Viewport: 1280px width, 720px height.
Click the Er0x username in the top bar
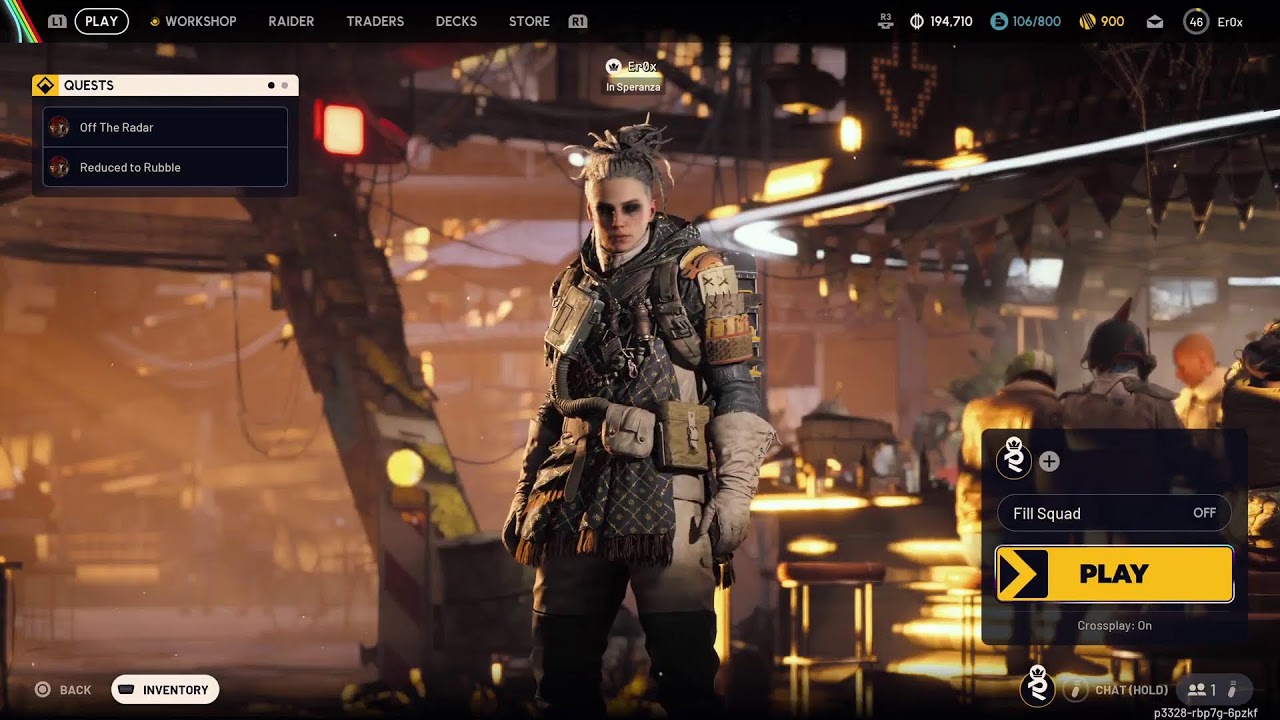pos(1230,21)
